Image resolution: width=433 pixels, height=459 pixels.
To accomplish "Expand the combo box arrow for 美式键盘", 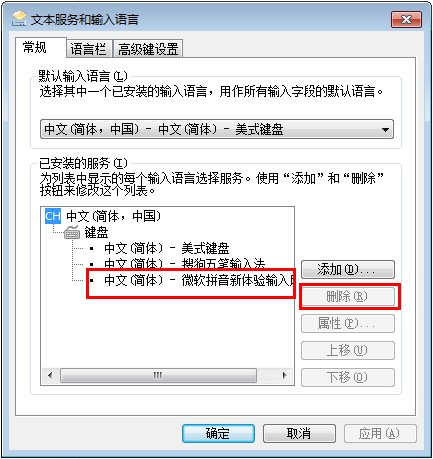I will (385, 129).
